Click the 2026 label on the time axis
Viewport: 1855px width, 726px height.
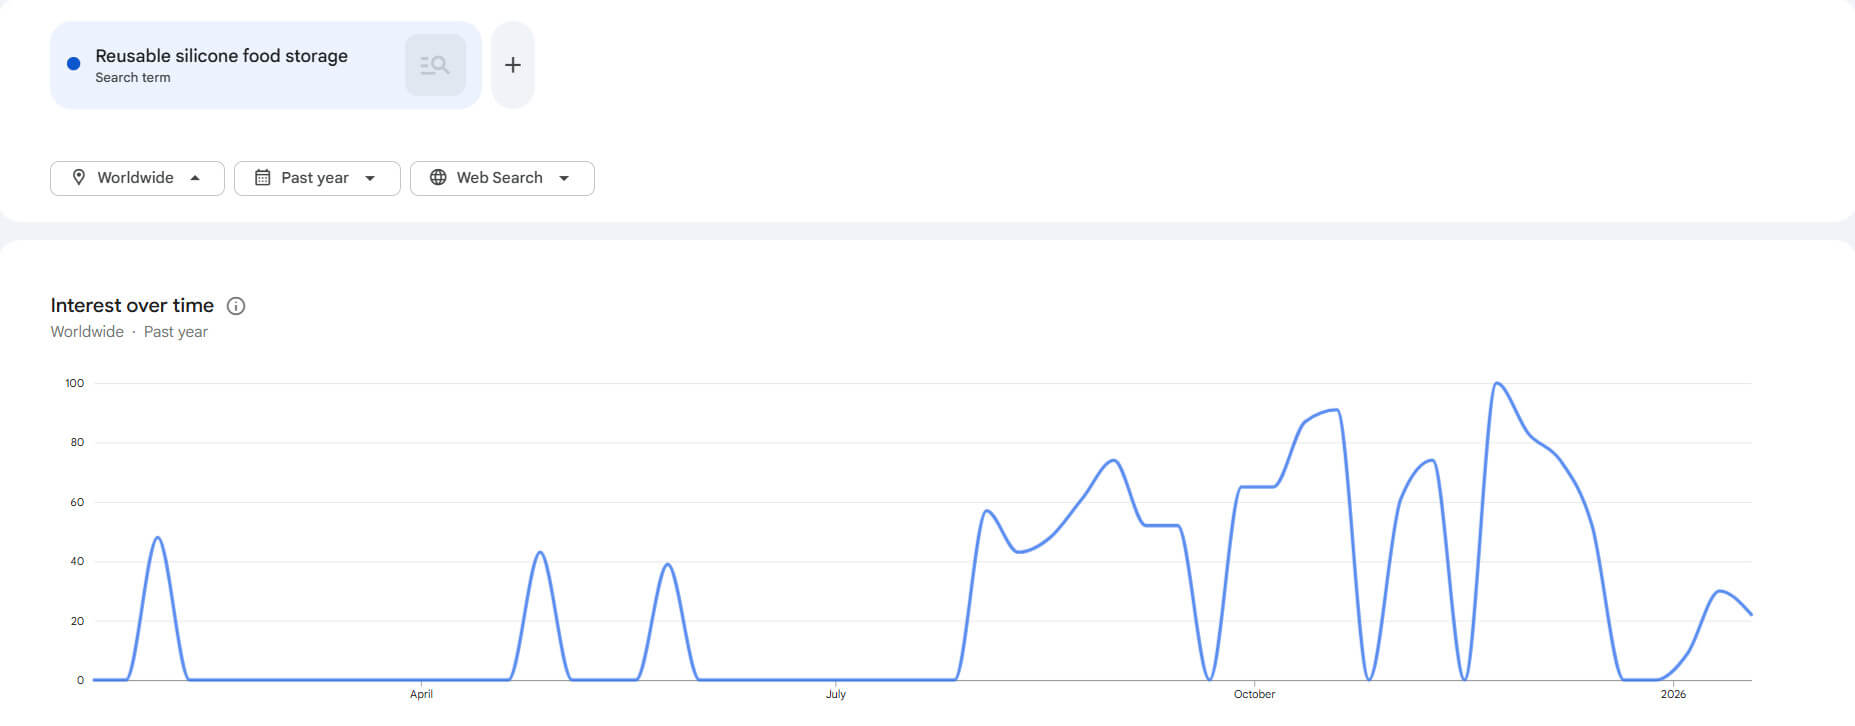[x=1673, y=694]
